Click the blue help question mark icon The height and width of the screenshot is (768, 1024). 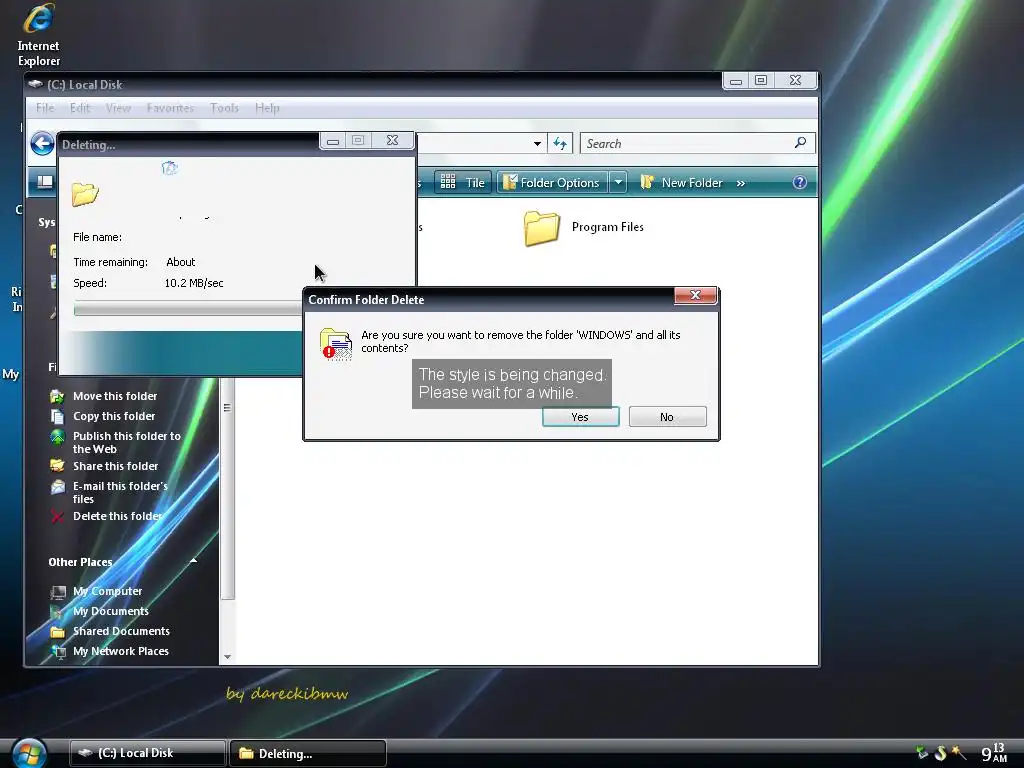799,183
